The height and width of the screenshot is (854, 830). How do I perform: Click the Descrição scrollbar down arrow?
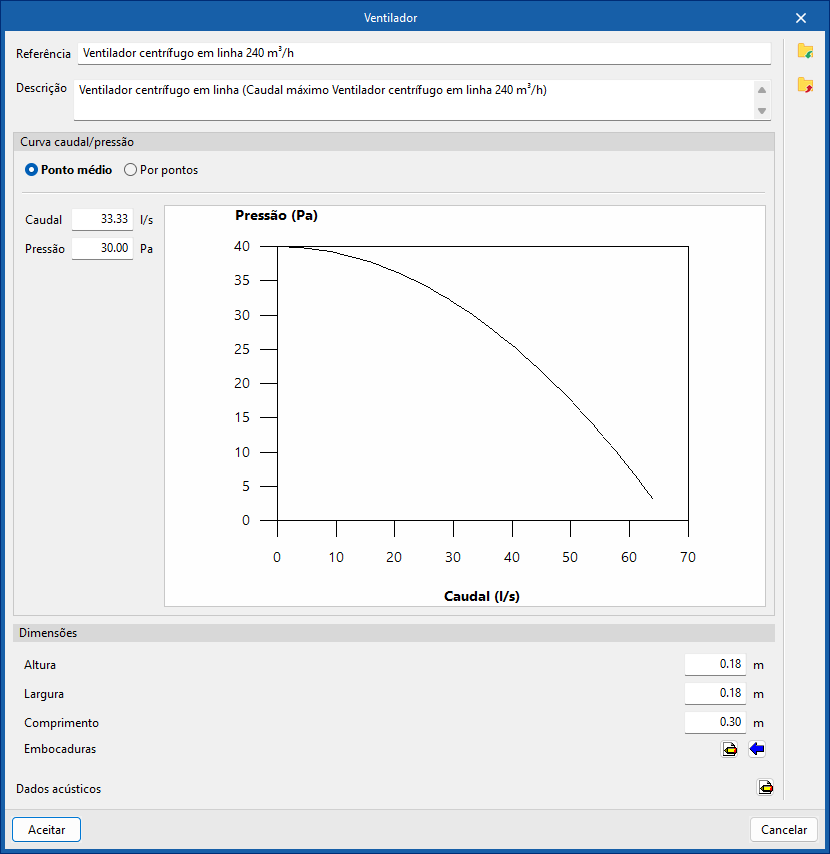(762, 111)
